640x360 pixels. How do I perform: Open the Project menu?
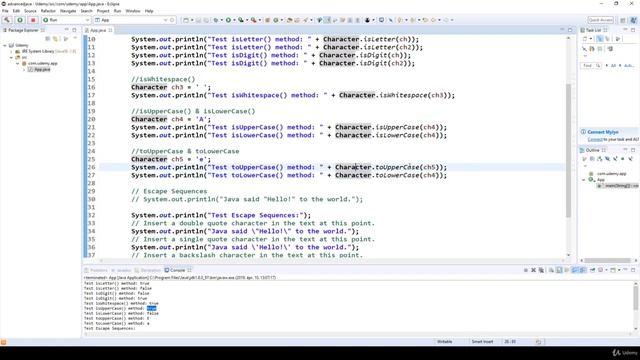coord(103,11)
